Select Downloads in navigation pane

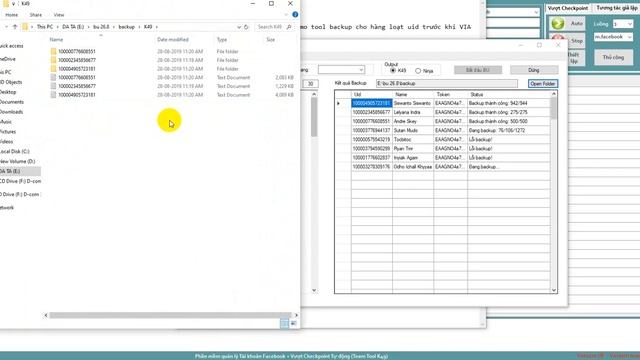[x=11, y=112]
